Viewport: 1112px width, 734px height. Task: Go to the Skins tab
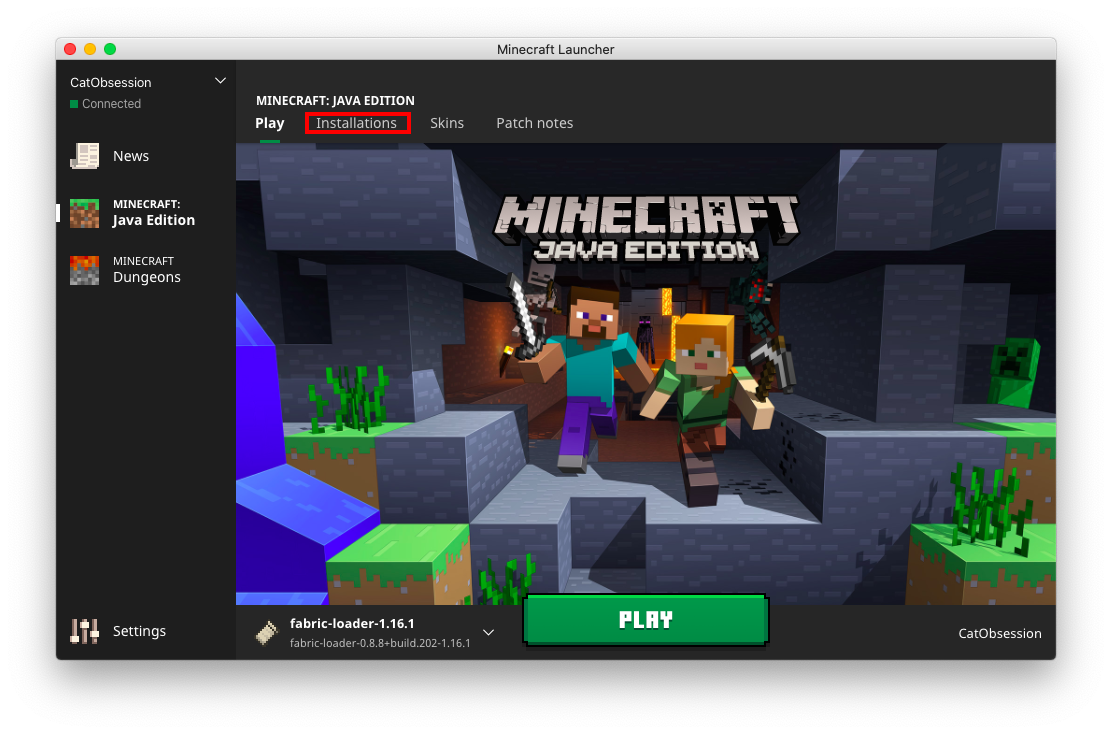(x=447, y=123)
